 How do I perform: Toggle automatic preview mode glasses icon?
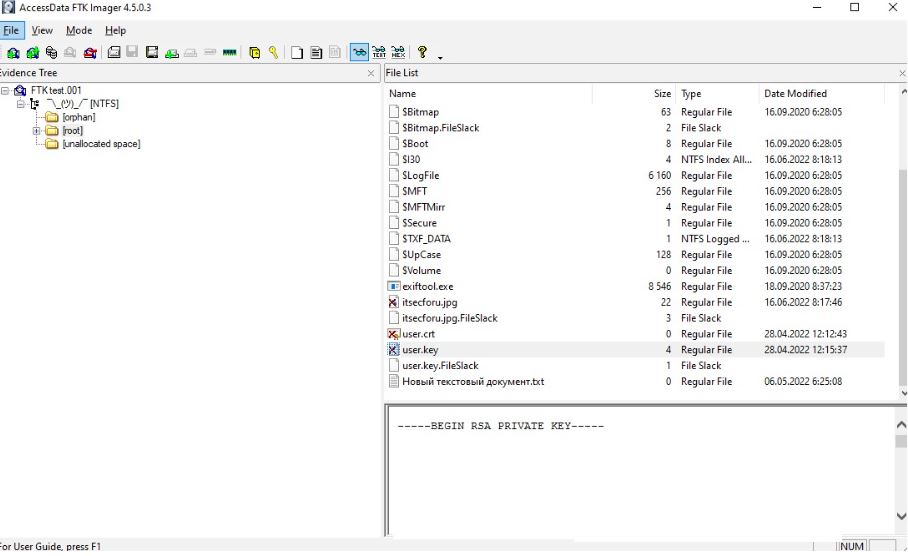tap(359, 53)
